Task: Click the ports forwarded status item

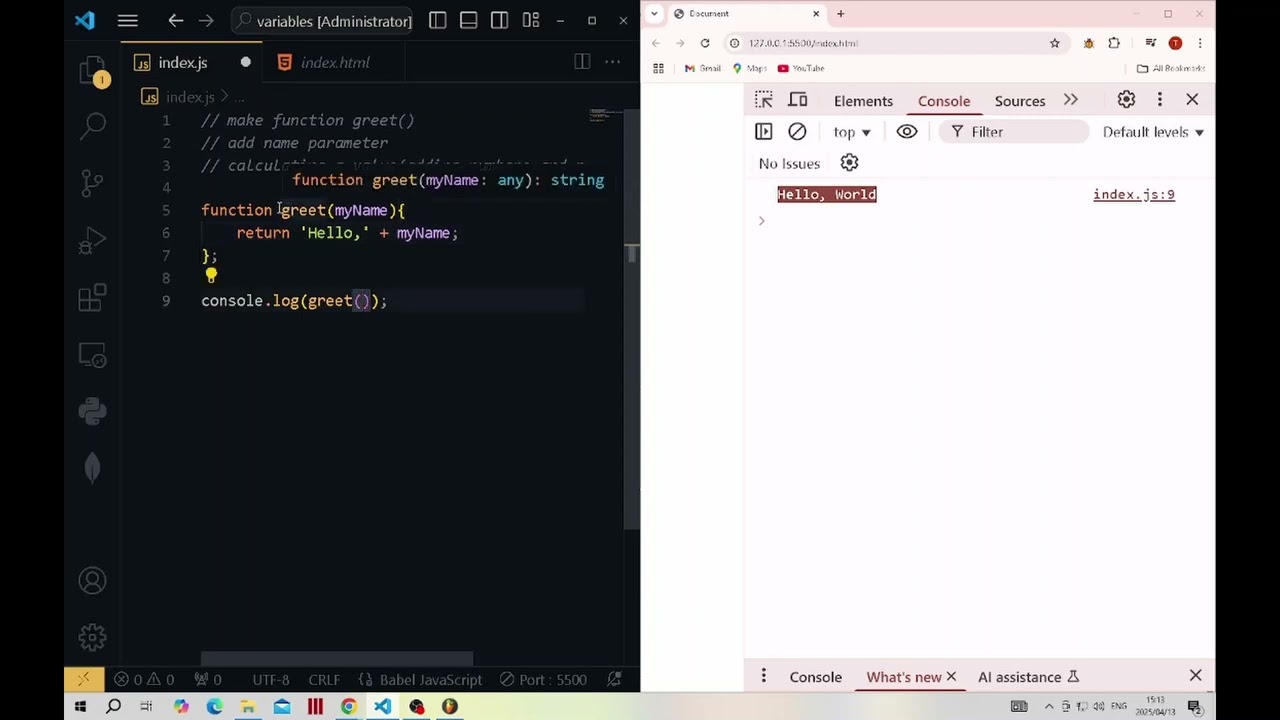Action: pyautogui.click(x=208, y=679)
